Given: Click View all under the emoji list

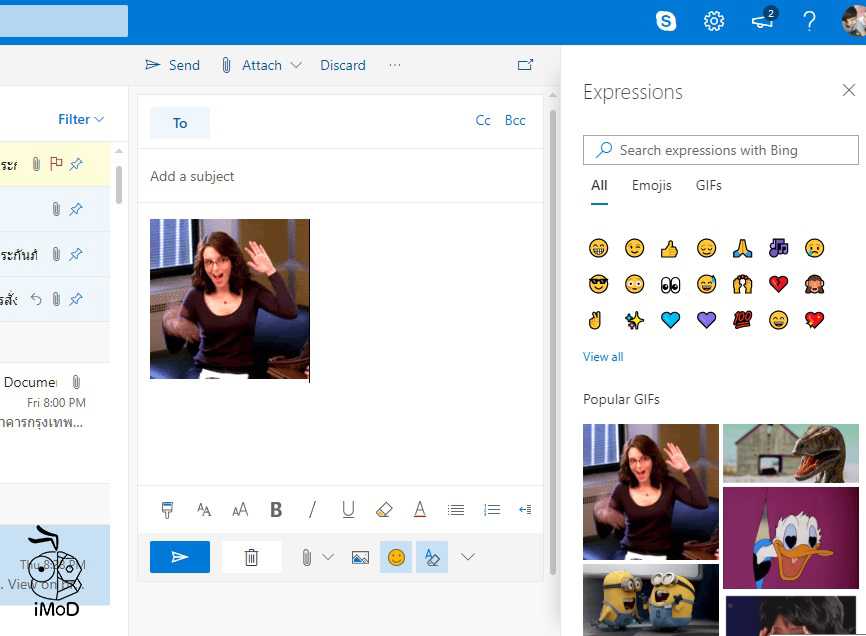Looking at the screenshot, I should tap(602, 356).
